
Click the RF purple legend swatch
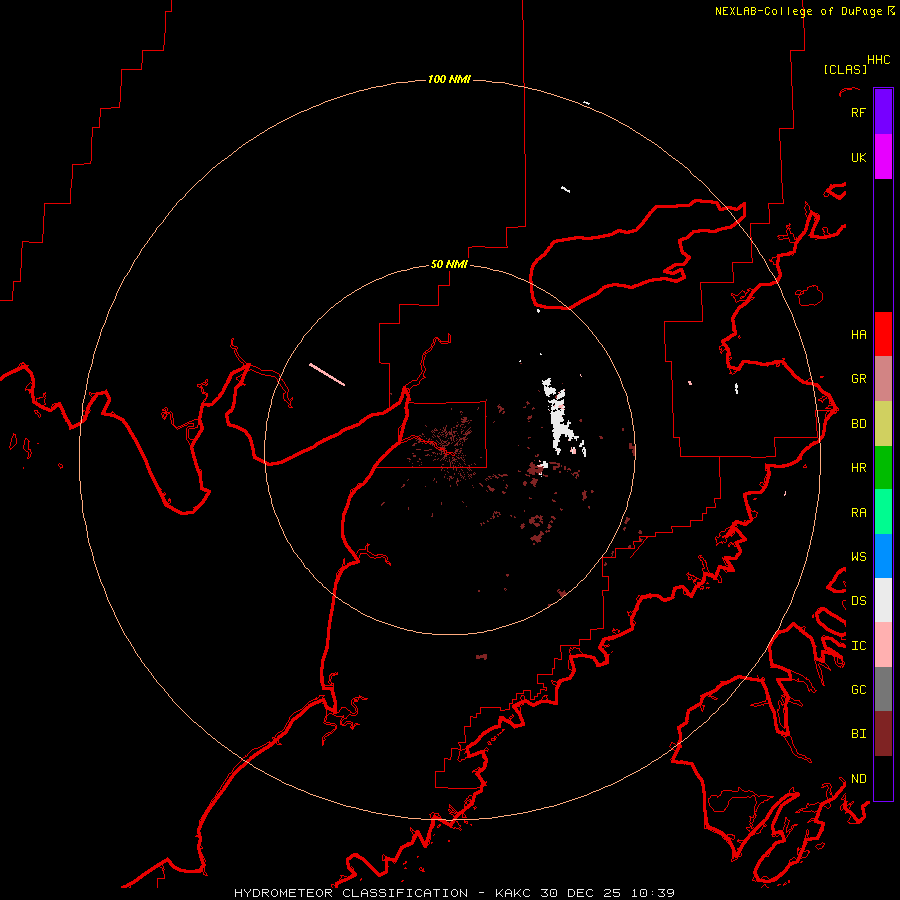[883, 112]
